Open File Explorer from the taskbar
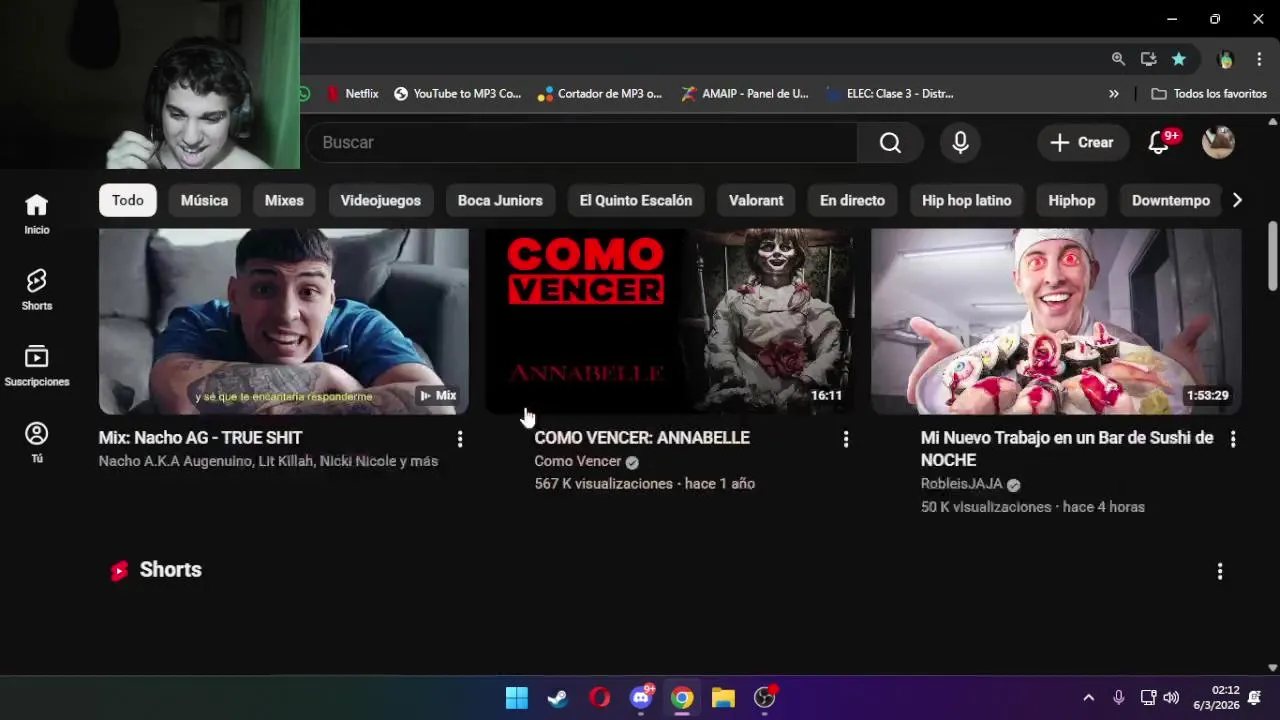This screenshot has width=1280, height=720. tap(723, 698)
